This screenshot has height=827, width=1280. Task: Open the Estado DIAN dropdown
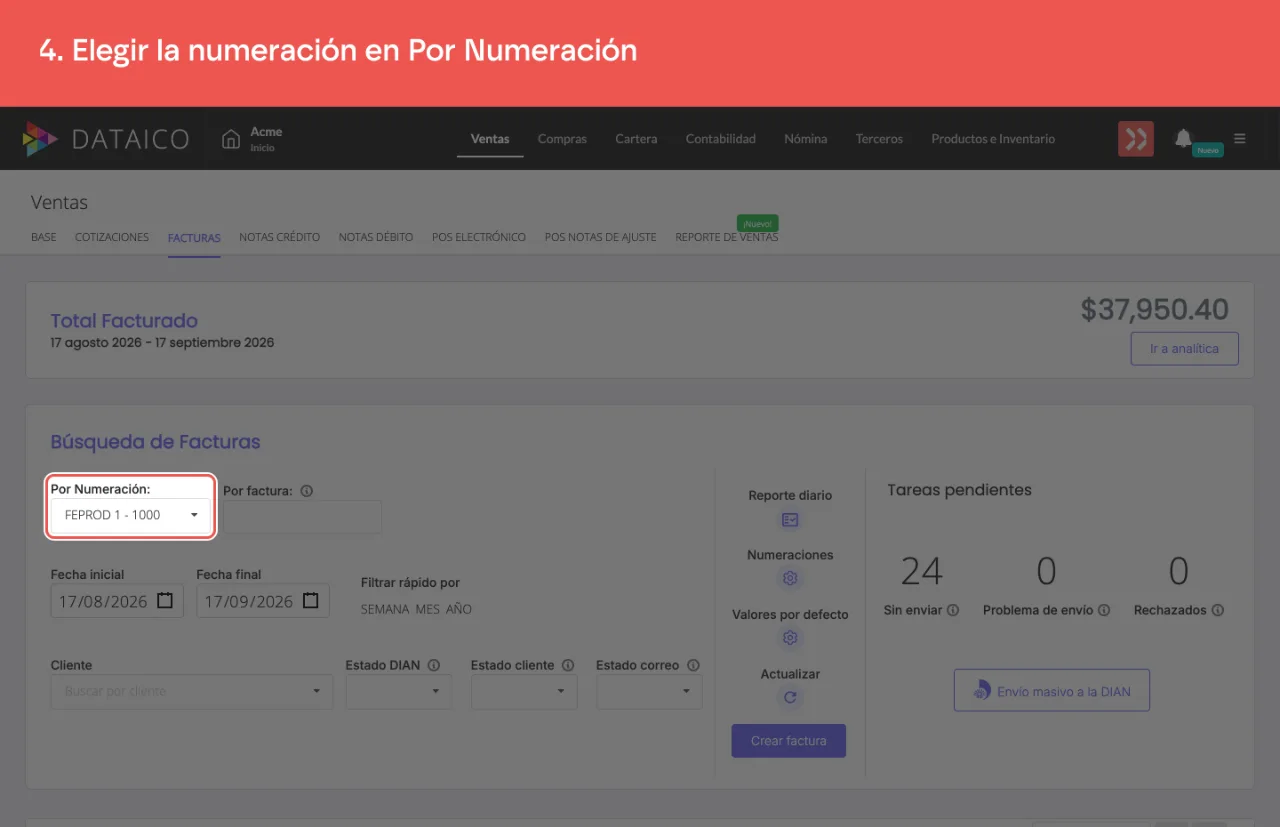click(399, 691)
